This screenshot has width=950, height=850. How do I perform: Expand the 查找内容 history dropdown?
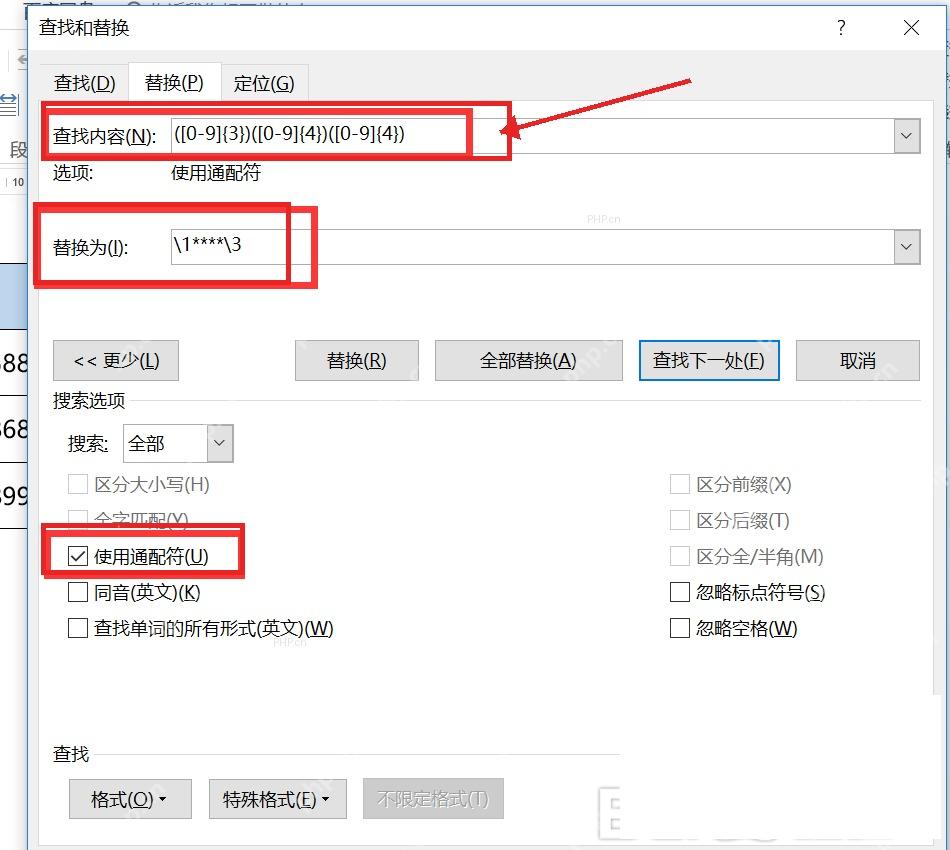(906, 136)
